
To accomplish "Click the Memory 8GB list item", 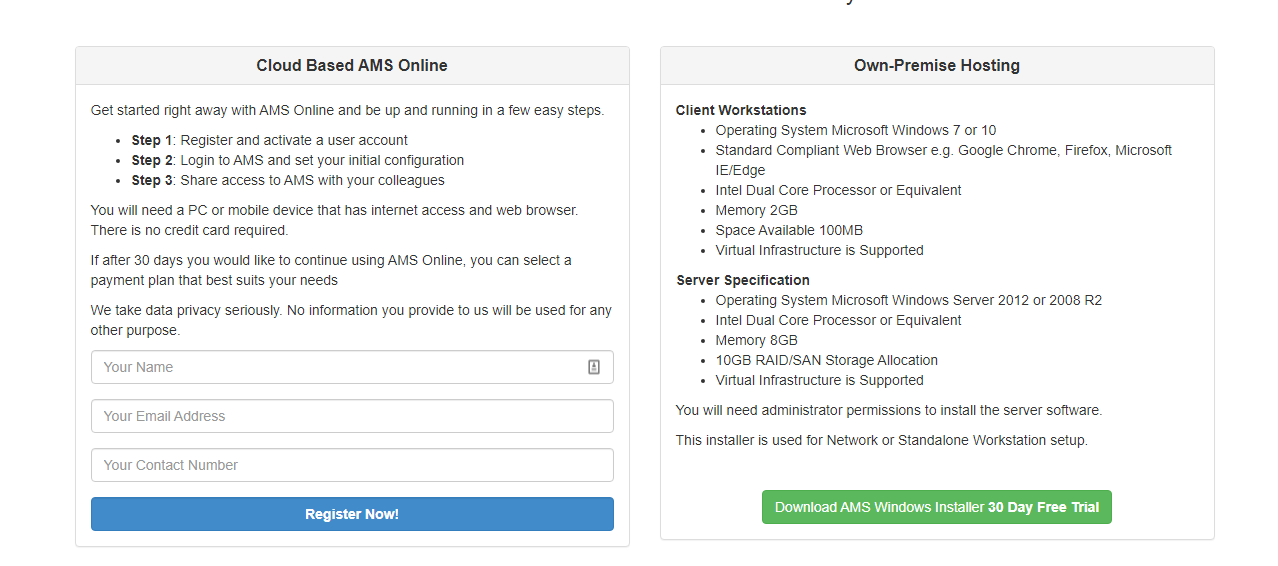I will pyautogui.click(x=756, y=340).
